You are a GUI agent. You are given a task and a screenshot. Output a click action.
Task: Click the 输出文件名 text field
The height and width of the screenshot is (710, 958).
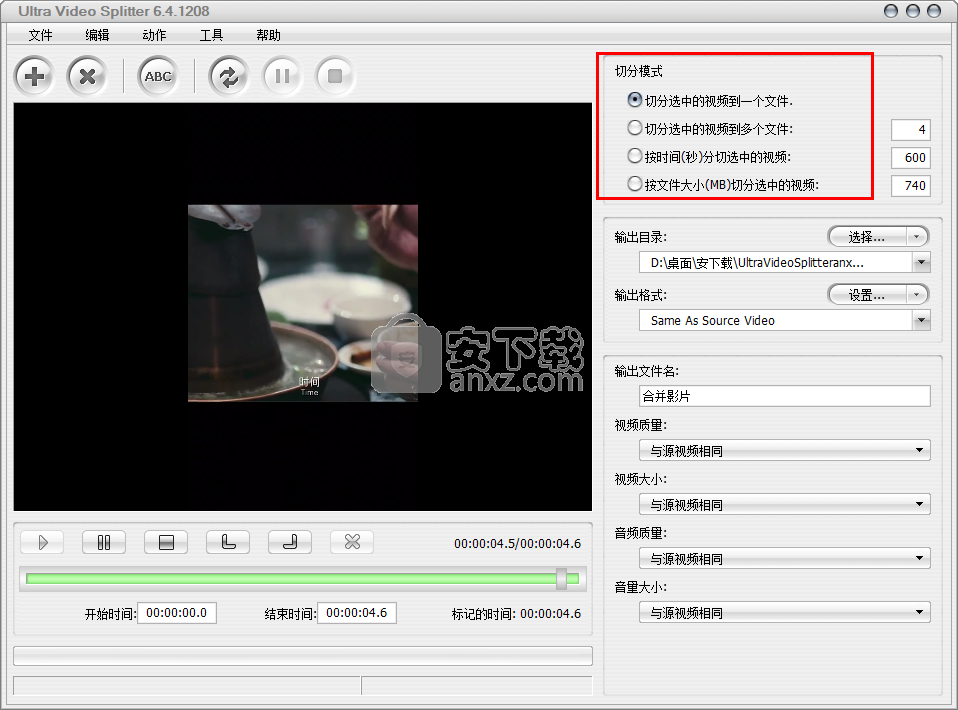[x=784, y=396]
